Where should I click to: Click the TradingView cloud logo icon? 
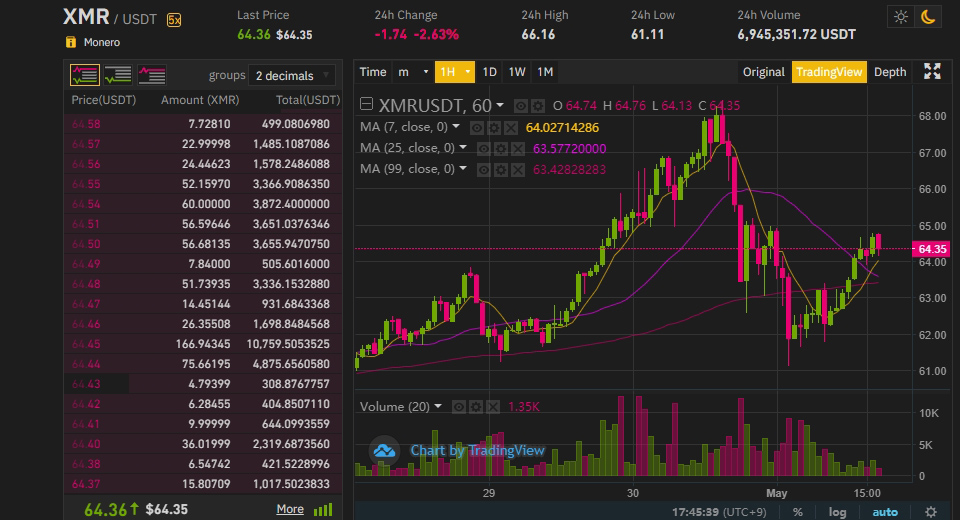[384, 451]
